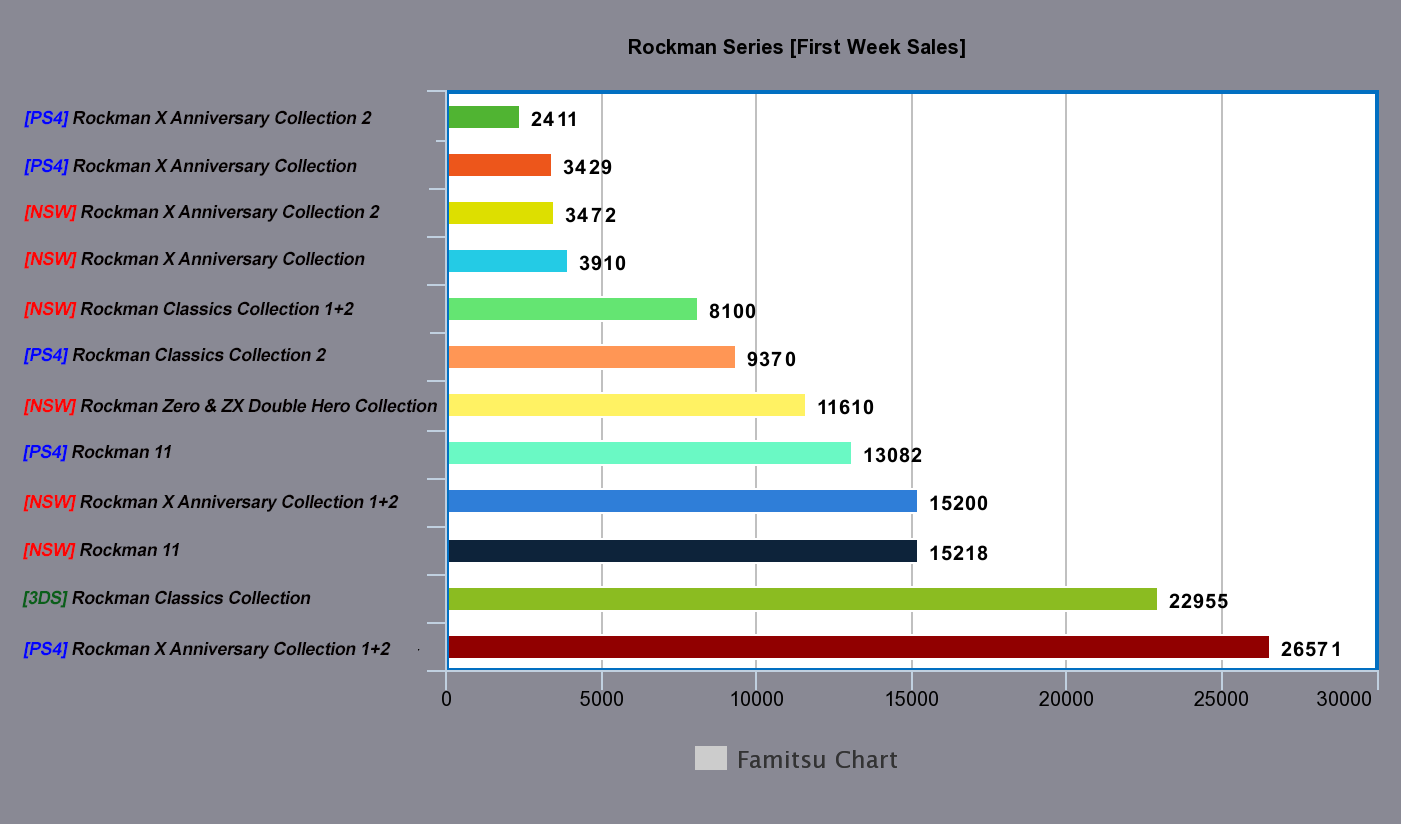Select the light green bar valued 8100
This screenshot has width=1401, height=824.
573,309
